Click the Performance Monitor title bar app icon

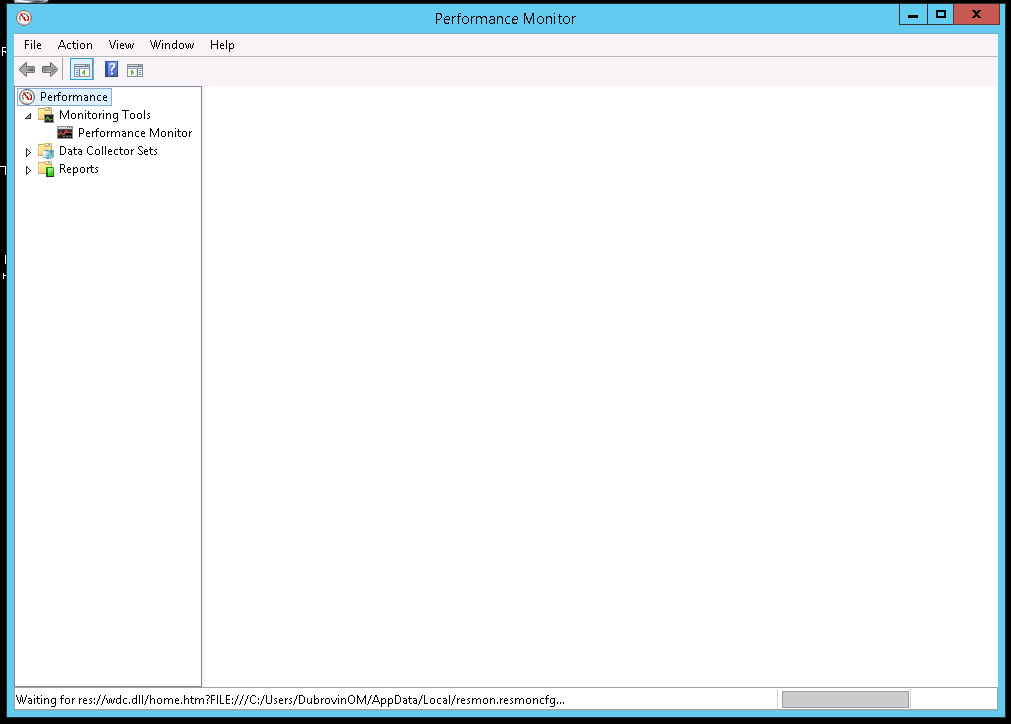[25, 18]
